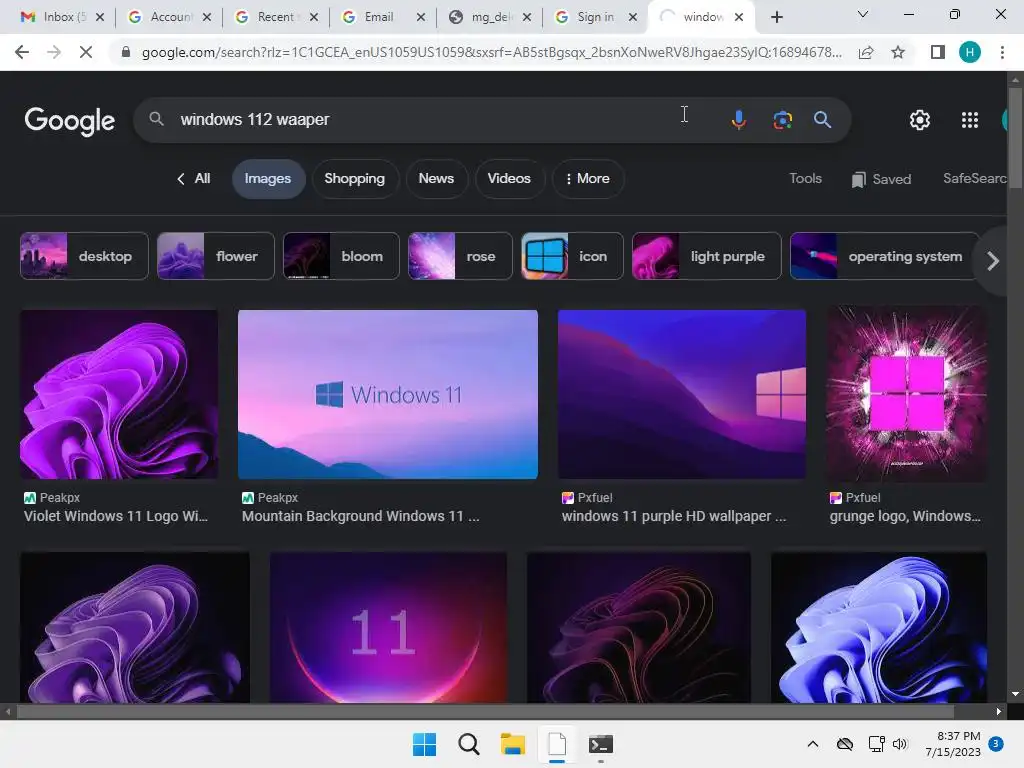Show more suggestion chips arrow
Viewport: 1024px width, 768px height.
993,261
